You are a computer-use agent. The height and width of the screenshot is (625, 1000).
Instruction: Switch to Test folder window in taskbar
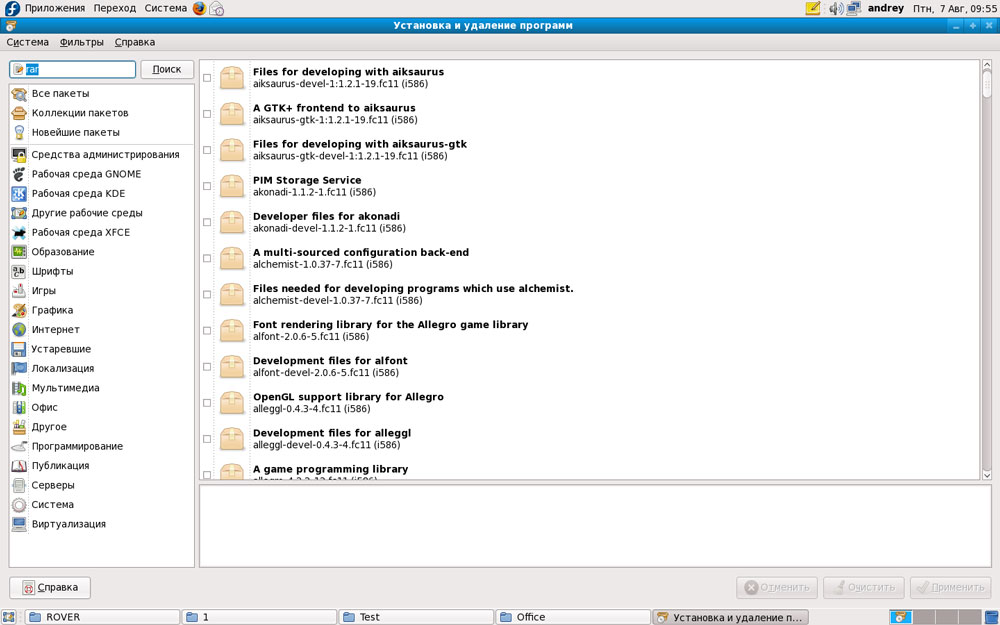click(x=416, y=617)
